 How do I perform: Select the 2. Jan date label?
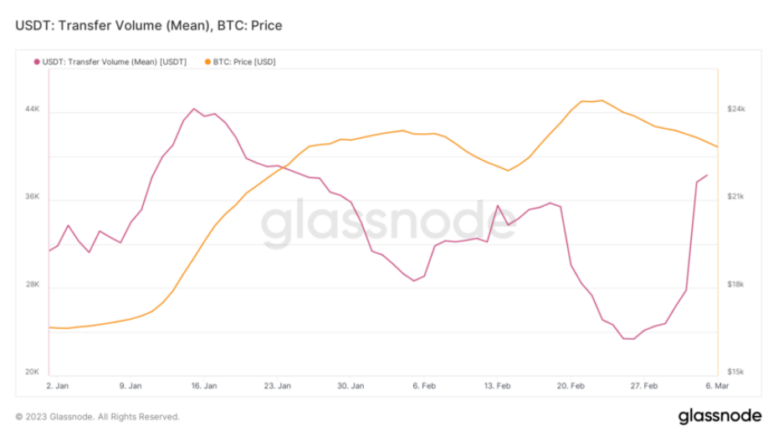coord(56,384)
